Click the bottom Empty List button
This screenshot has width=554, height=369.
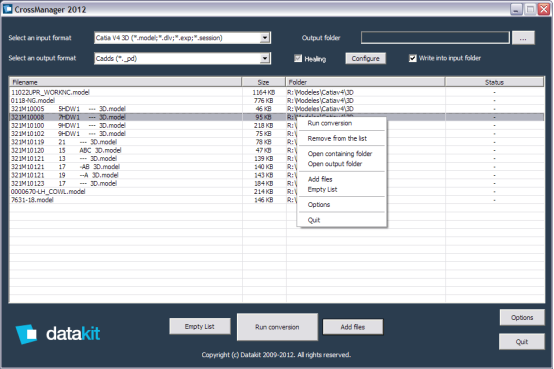tap(200, 326)
